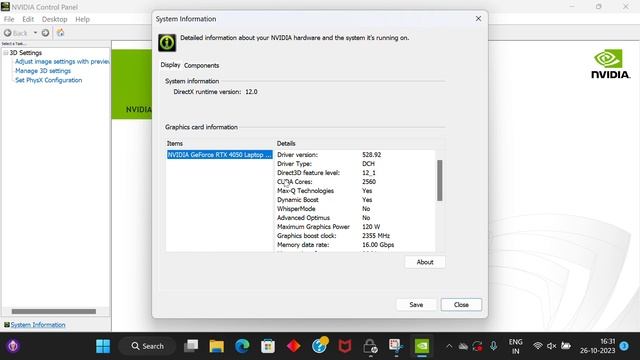Click the Dynamic Boost row label

point(298,200)
